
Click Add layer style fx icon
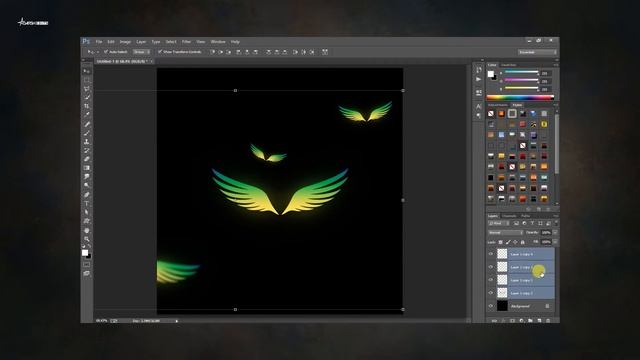(x=503, y=321)
